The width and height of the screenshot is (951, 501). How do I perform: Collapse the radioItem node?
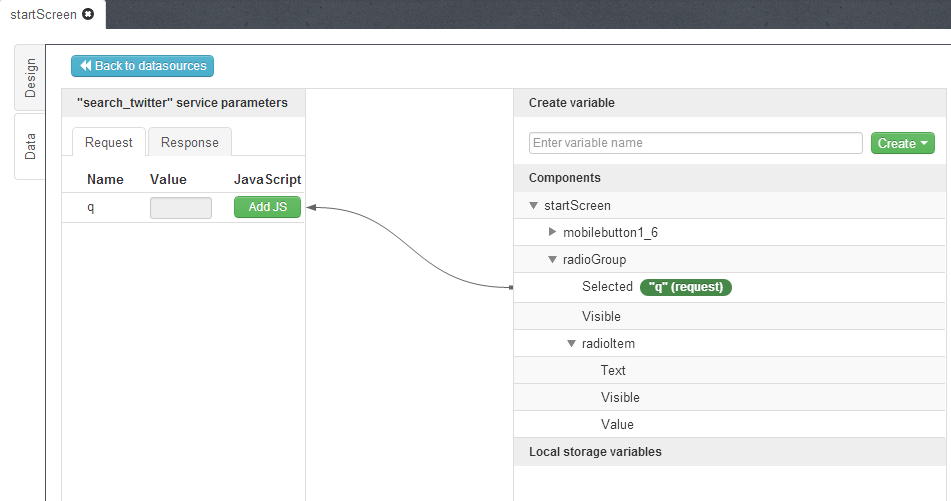tap(571, 344)
